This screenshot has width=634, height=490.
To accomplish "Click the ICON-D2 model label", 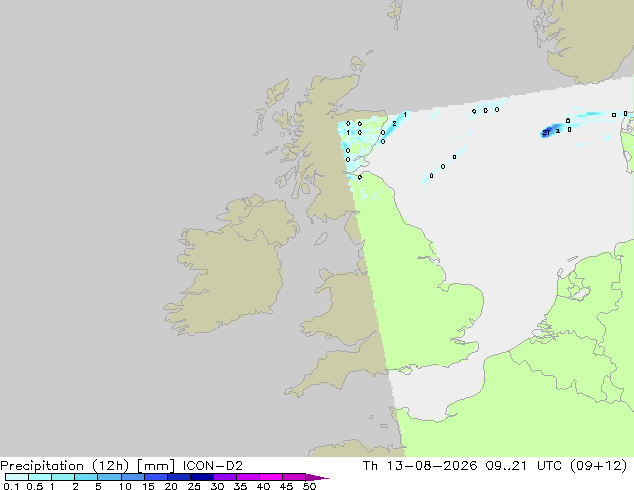I will 213,466.
